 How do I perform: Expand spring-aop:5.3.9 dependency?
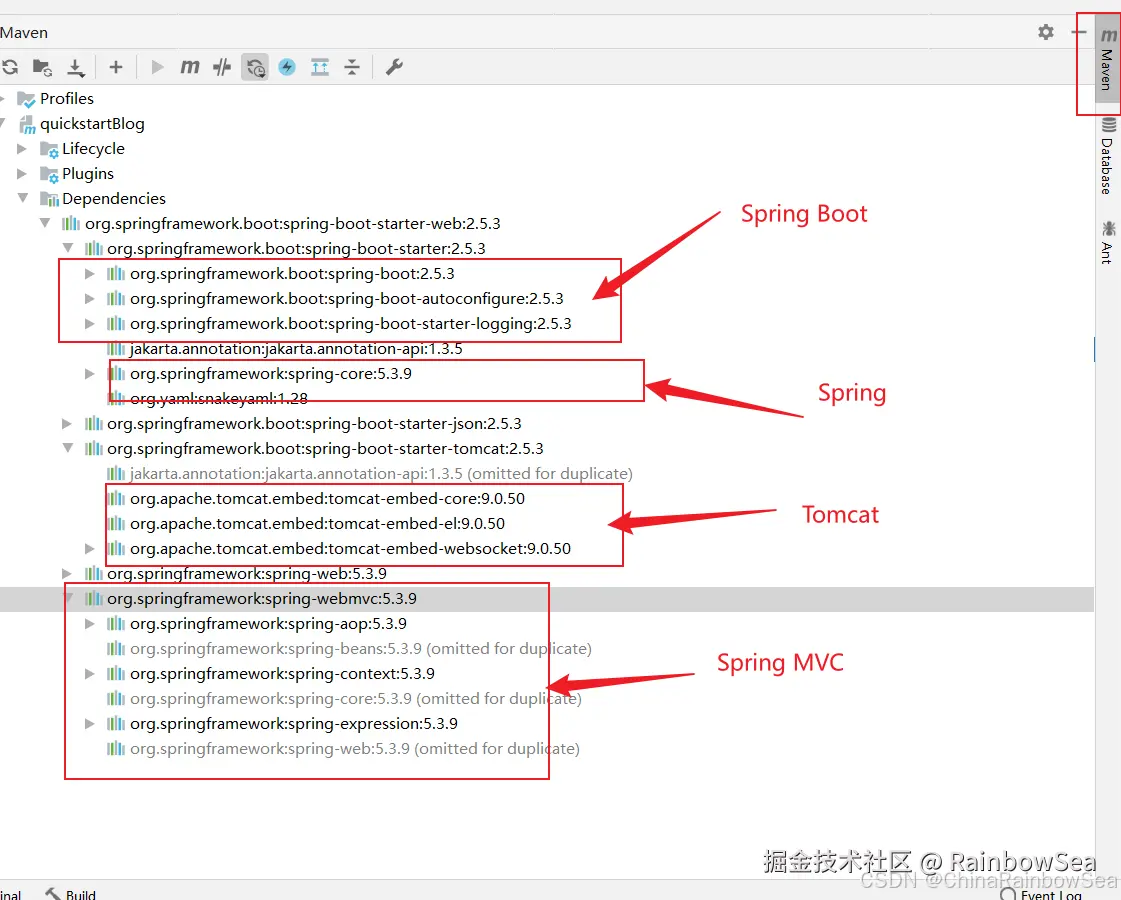pyautogui.click(x=90, y=624)
